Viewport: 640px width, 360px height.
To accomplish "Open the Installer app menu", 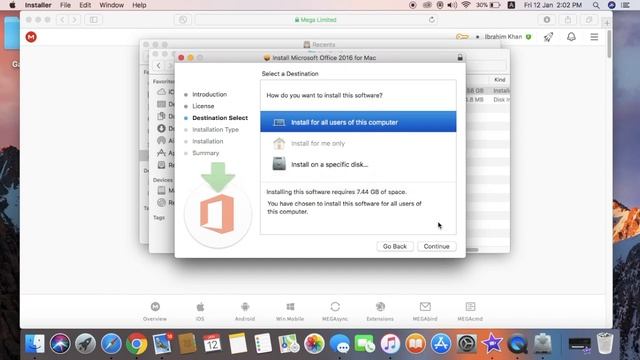I will coord(38,5).
